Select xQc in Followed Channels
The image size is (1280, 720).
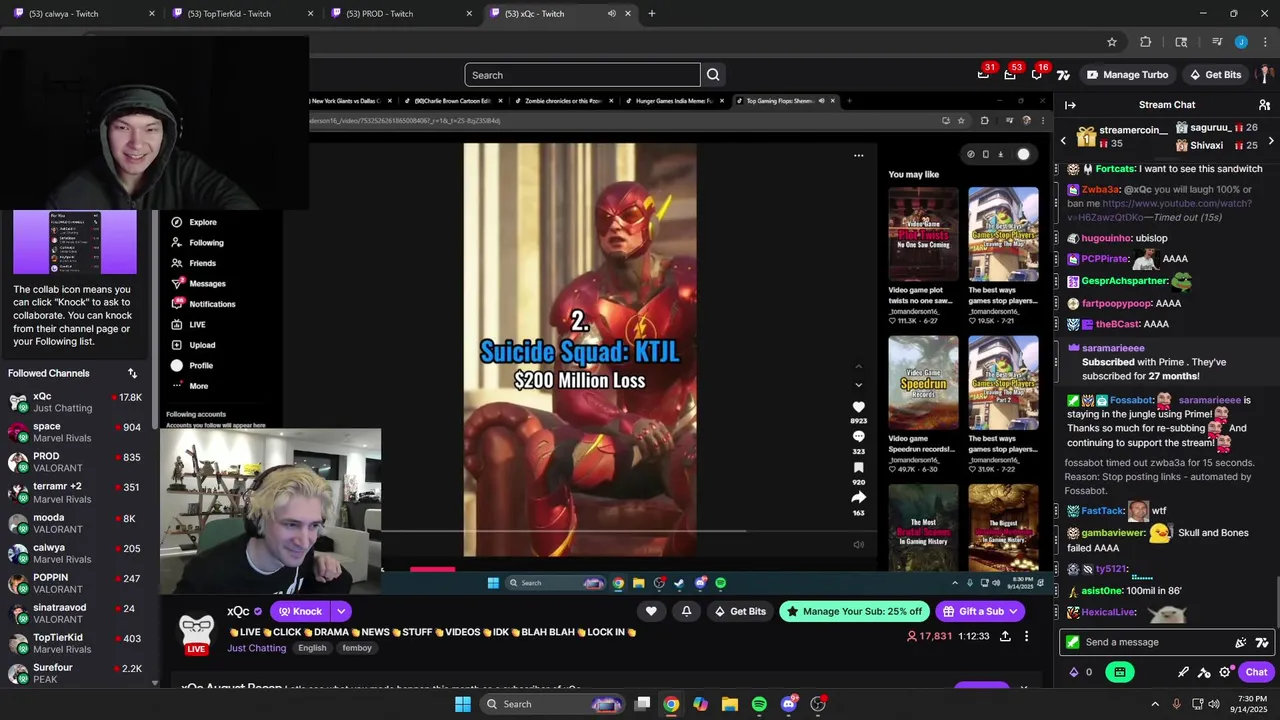[x=76, y=402]
